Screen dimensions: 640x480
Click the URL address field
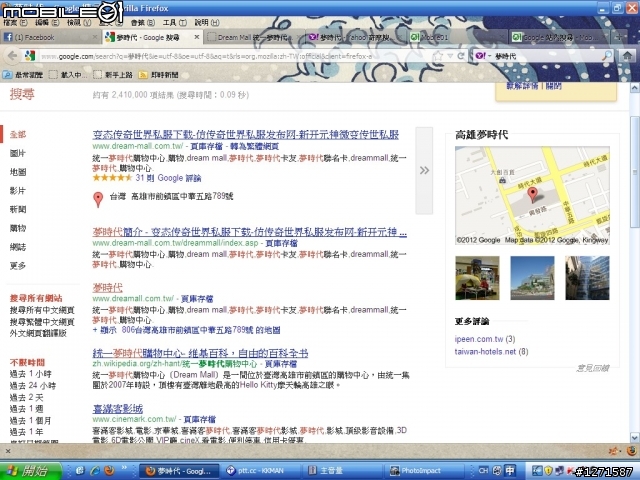coord(235,56)
